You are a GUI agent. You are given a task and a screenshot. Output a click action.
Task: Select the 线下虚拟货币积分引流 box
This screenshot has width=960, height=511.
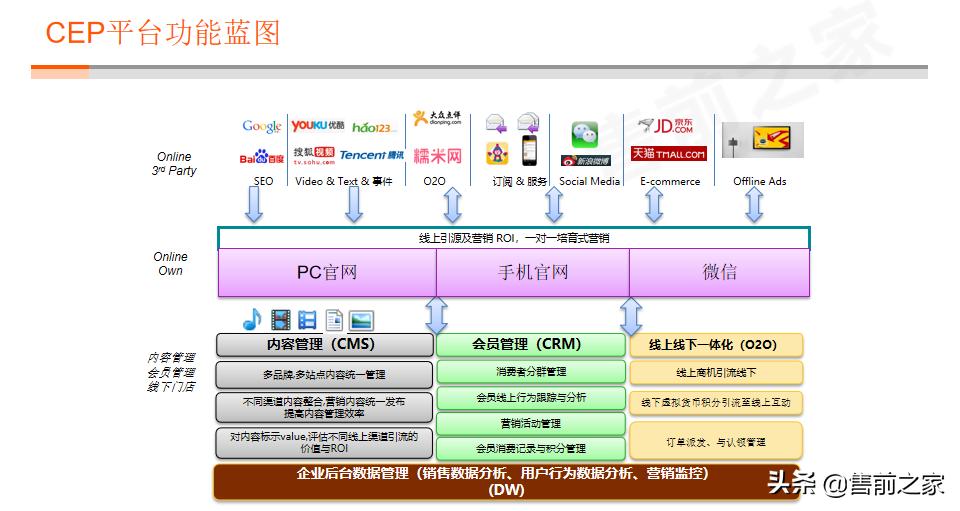tap(716, 402)
